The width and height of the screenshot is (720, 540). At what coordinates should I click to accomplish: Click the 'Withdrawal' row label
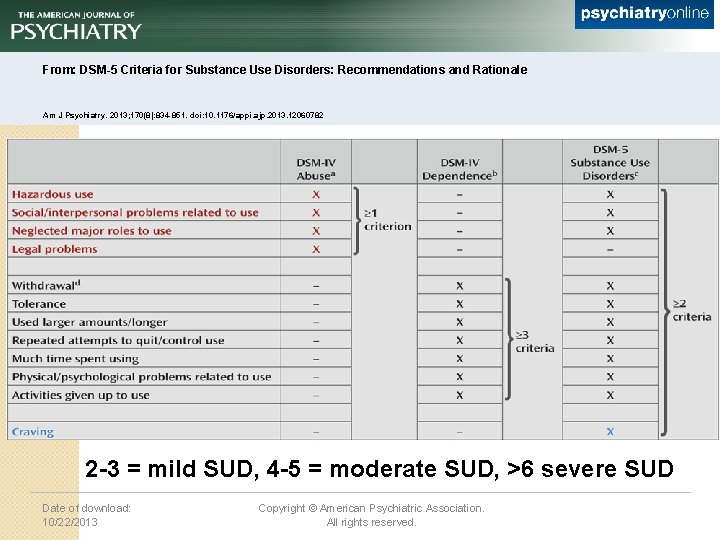click(46, 285)
